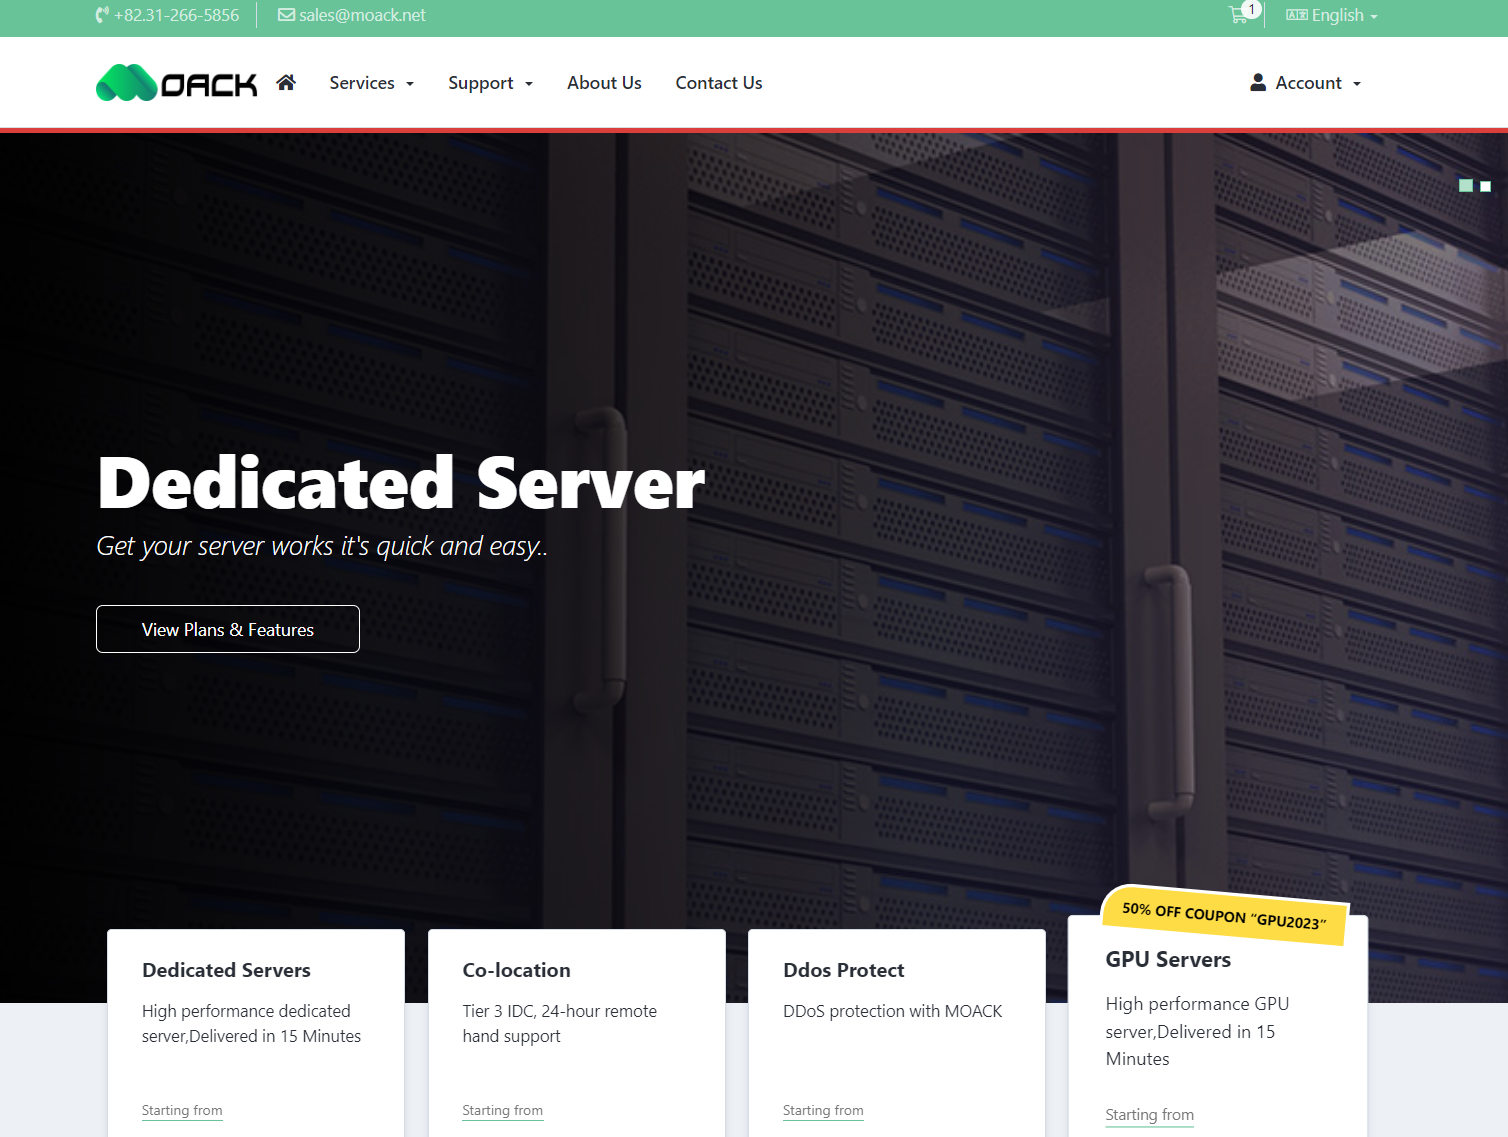Screen dimensions: 1508x1137
Task: Click the sales@moack.net email link
Action: click(362, 15)
